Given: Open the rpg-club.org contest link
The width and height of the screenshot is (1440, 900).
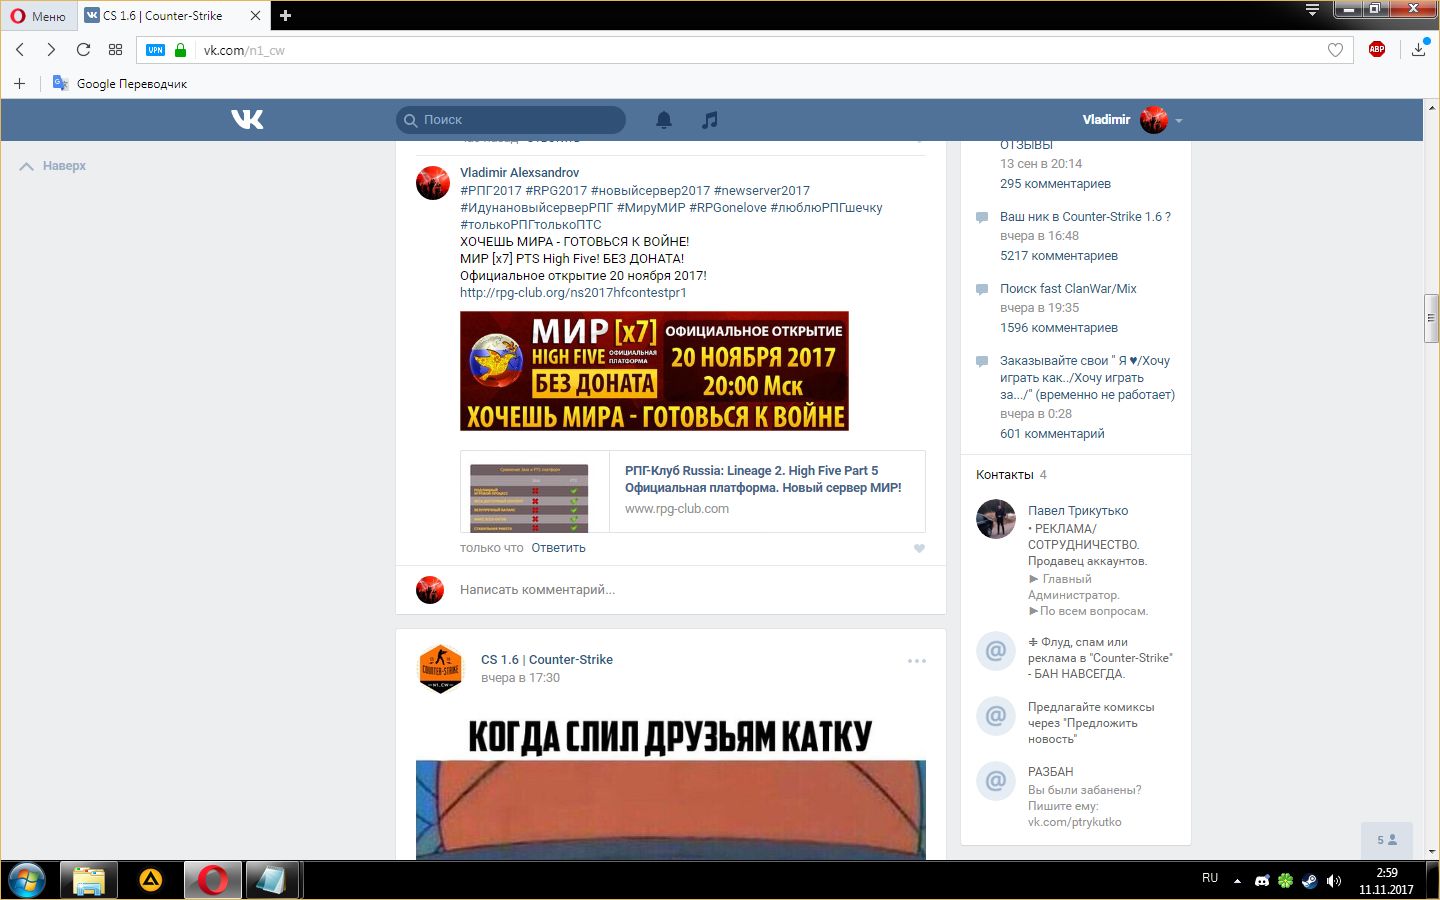Looking at the screenshot, I should (x=573, y=293).
